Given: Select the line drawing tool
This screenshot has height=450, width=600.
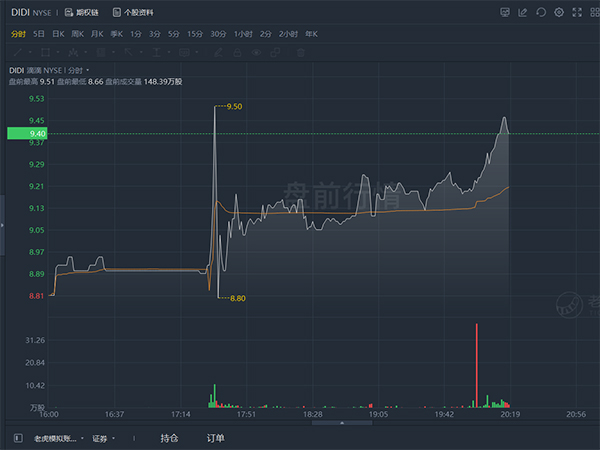Looking at the screenshot, I should (x=18, y=52).
